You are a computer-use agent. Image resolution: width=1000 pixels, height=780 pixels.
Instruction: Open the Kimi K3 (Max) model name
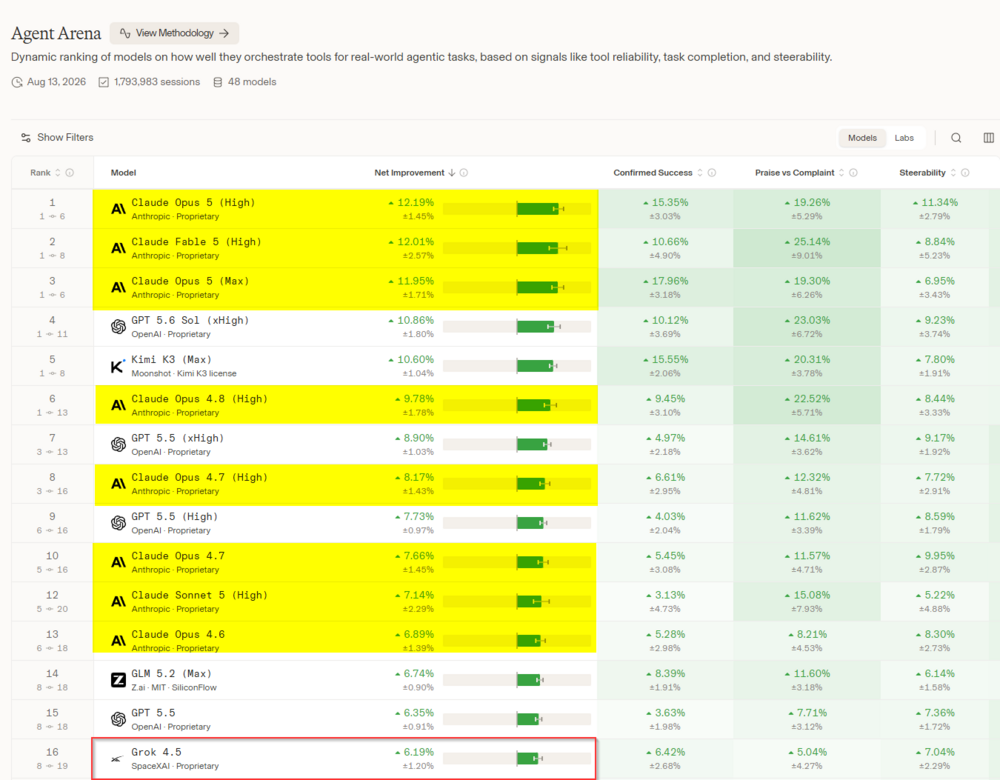172,360
